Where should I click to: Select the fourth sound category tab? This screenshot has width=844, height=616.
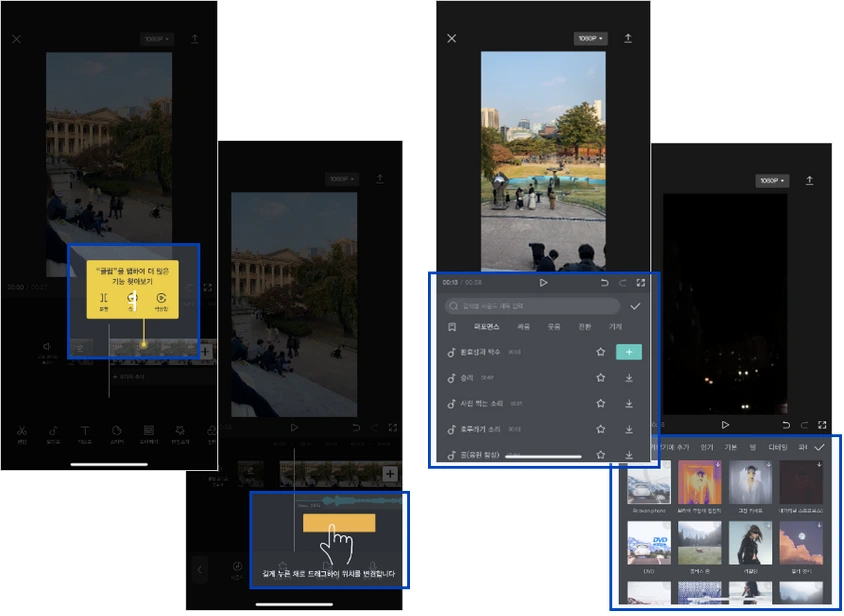coord(585,327)
